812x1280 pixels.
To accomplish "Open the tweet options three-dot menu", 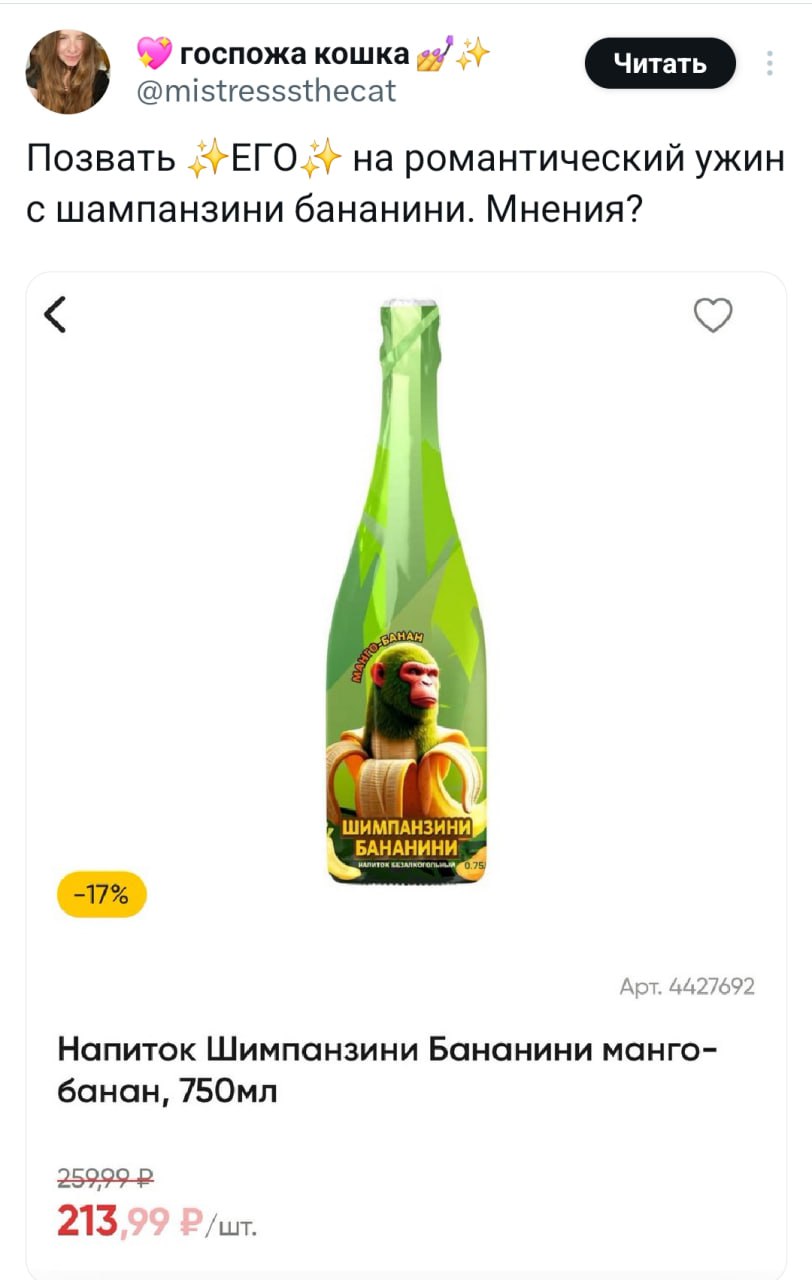I will click(x=769, y=63).
